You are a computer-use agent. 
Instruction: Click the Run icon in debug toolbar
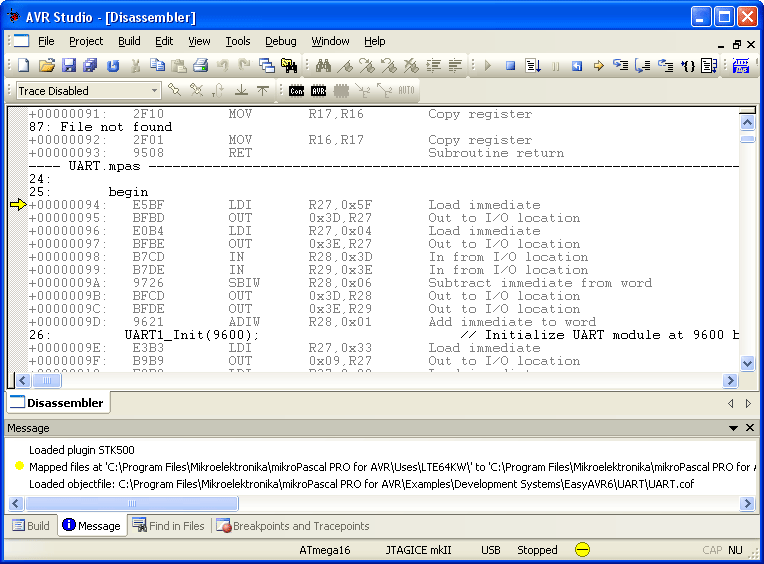pos(488,65)
